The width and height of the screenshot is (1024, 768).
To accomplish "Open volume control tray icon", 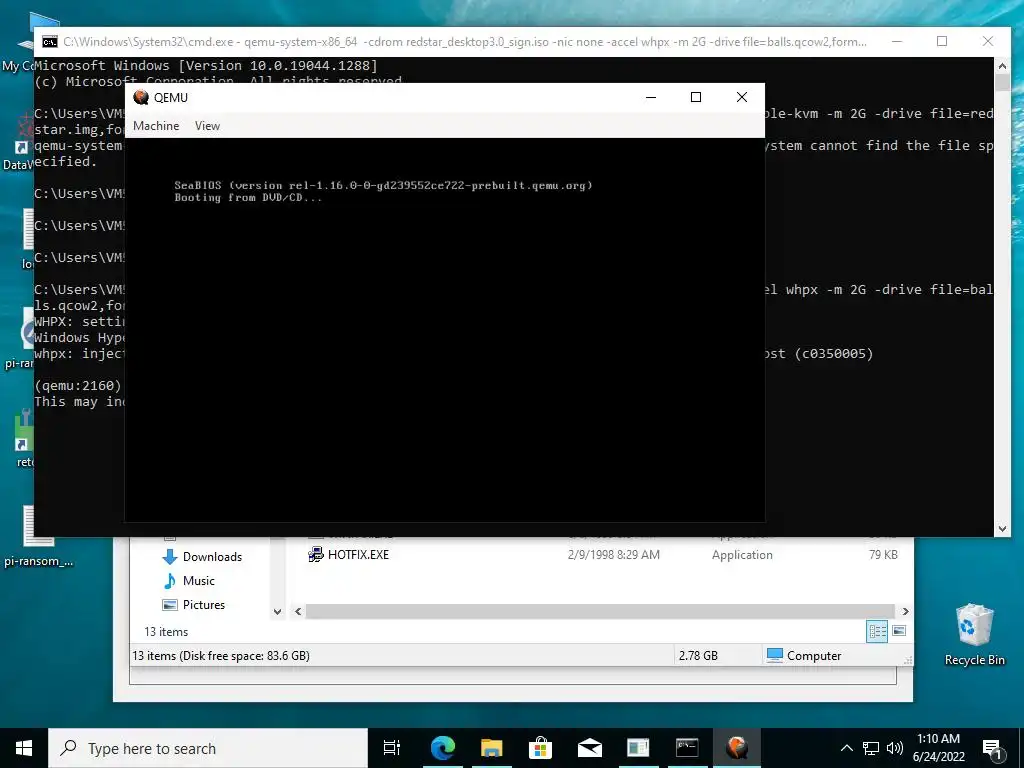I will click(895, 748).
